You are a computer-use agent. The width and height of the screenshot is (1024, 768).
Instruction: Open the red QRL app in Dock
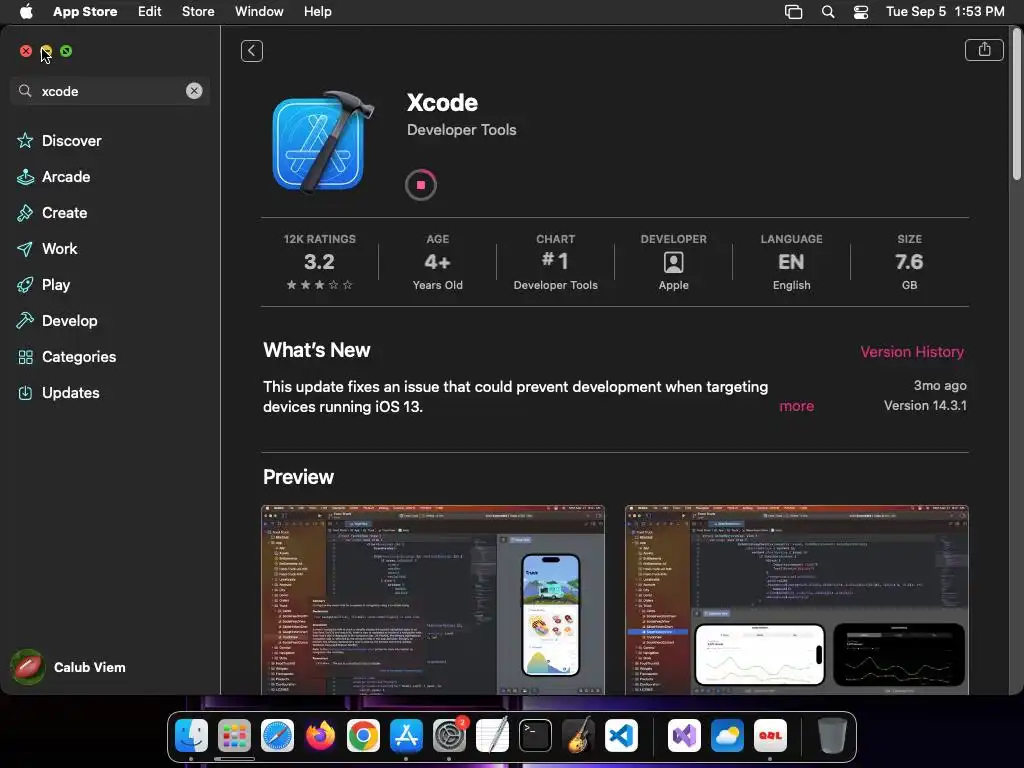[771, 736]
